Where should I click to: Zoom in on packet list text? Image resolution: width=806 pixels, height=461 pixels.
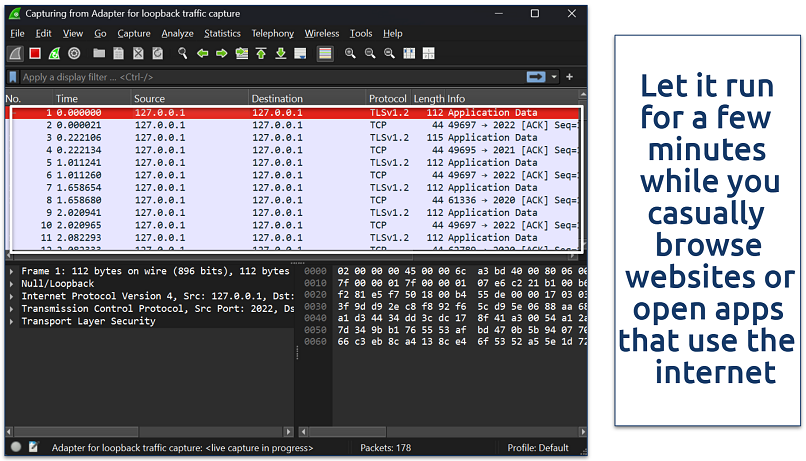pos(351,53)
